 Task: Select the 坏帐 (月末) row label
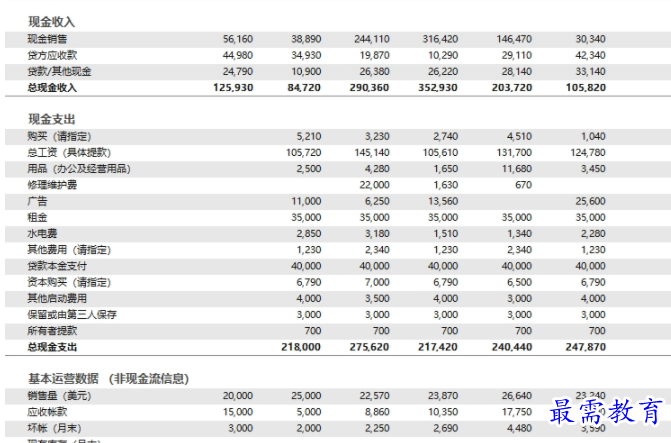pyautogui.click(x=54, y=428)
